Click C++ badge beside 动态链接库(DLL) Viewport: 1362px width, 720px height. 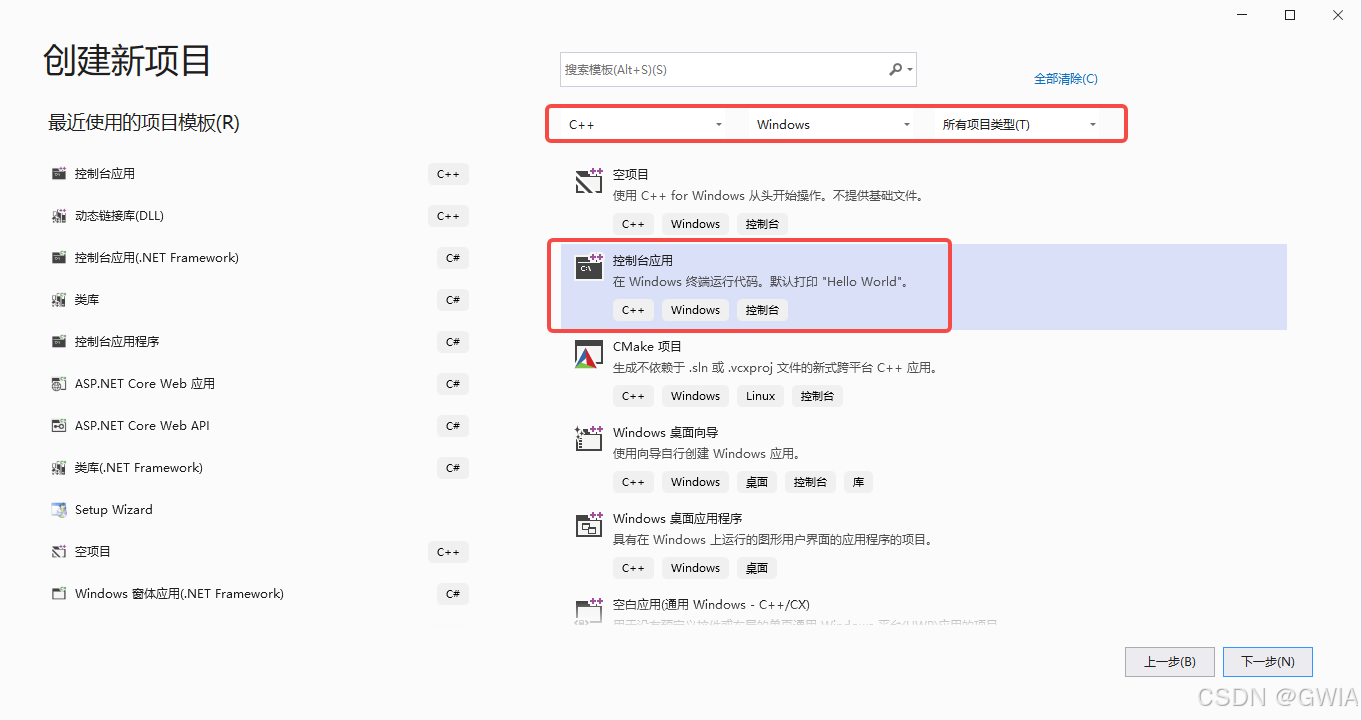tap(448, 216)
